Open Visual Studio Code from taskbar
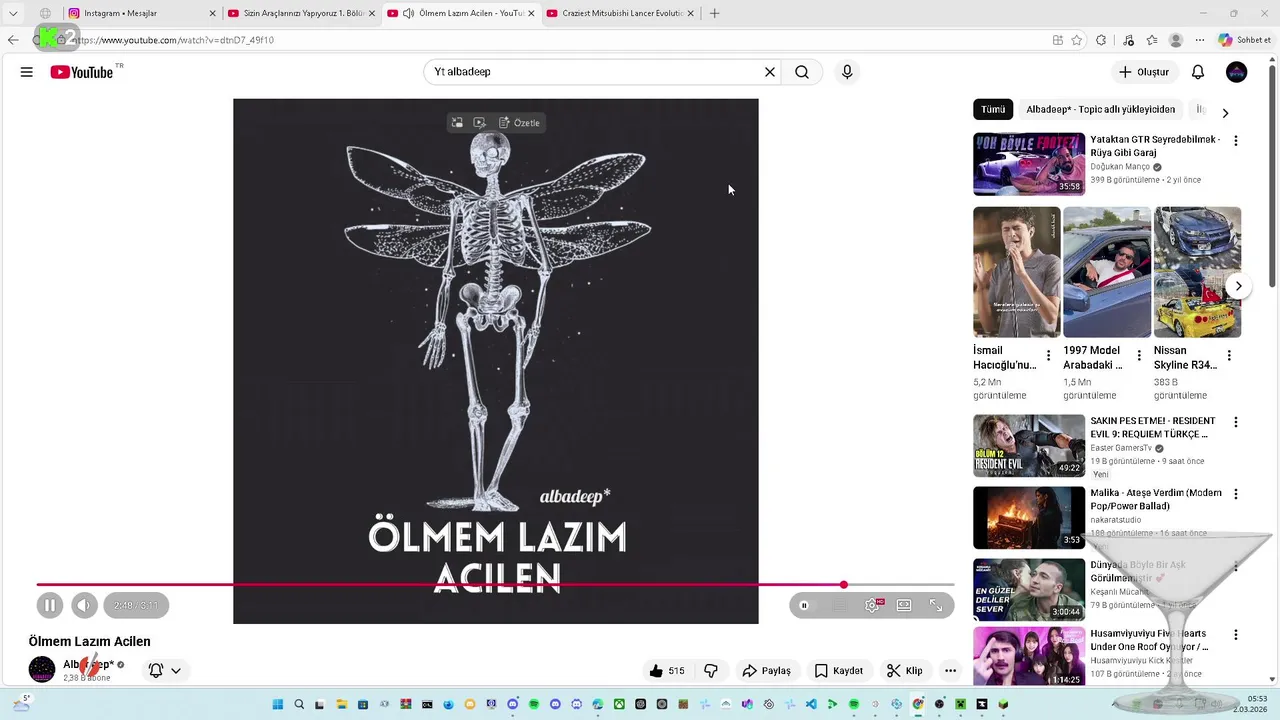 tap(811, 704)
